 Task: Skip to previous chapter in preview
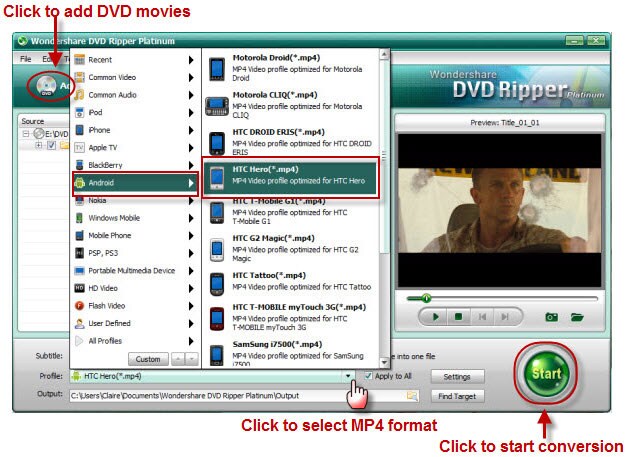[482, 317]
